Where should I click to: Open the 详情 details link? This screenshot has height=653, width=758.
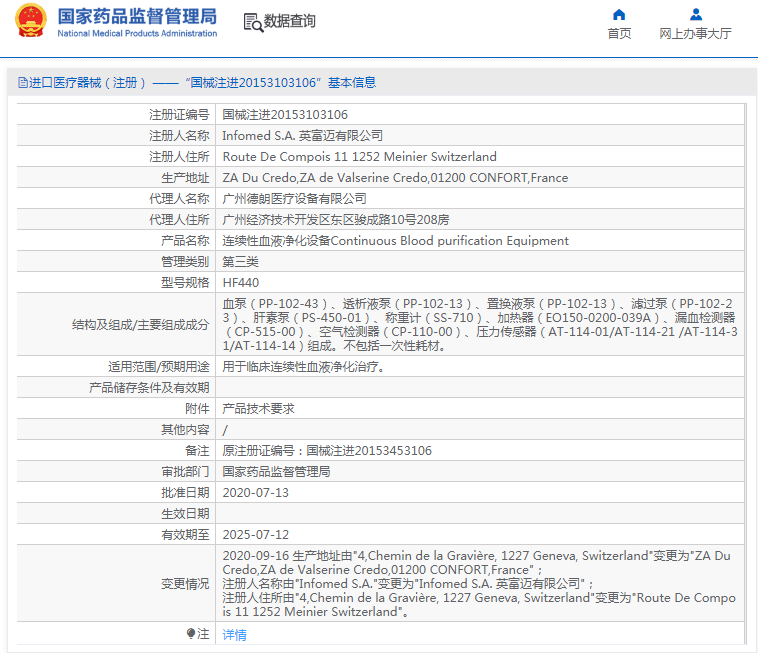(x=234, y=634)
